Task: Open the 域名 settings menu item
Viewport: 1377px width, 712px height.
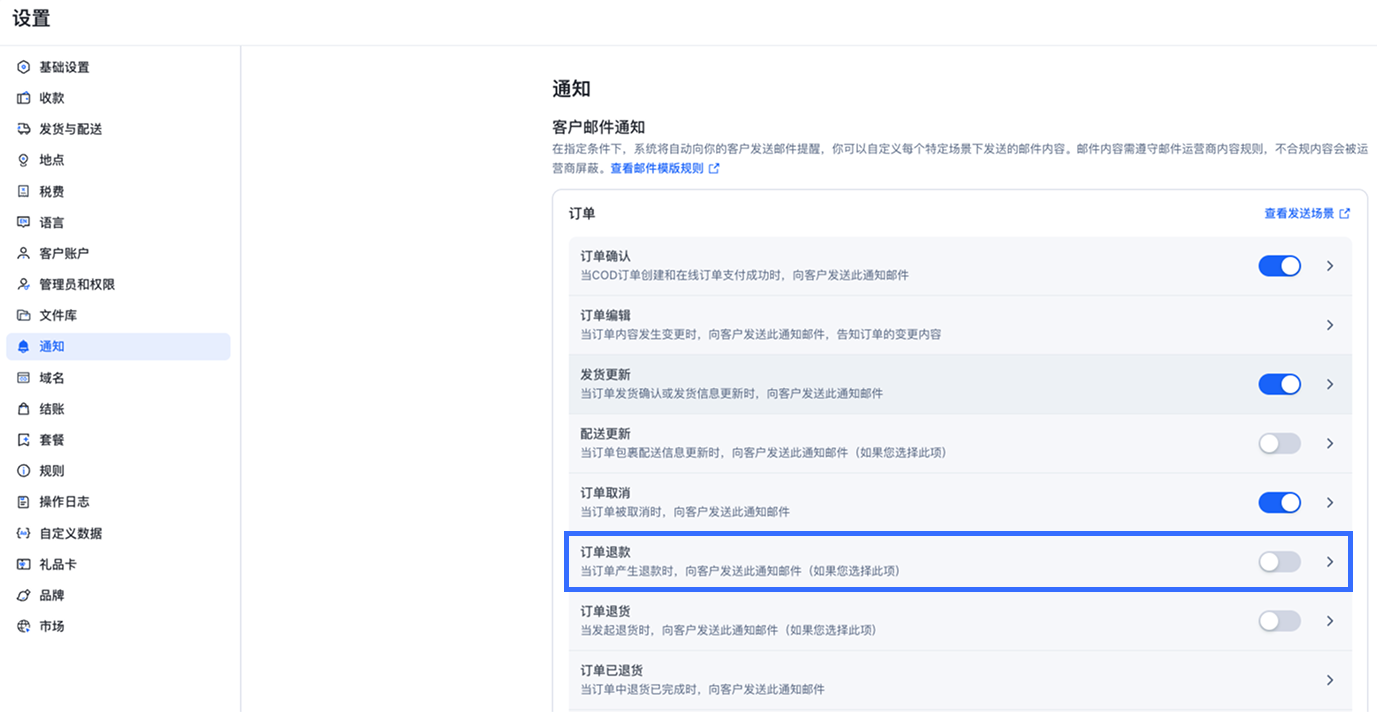Action: tap(52, 378)
